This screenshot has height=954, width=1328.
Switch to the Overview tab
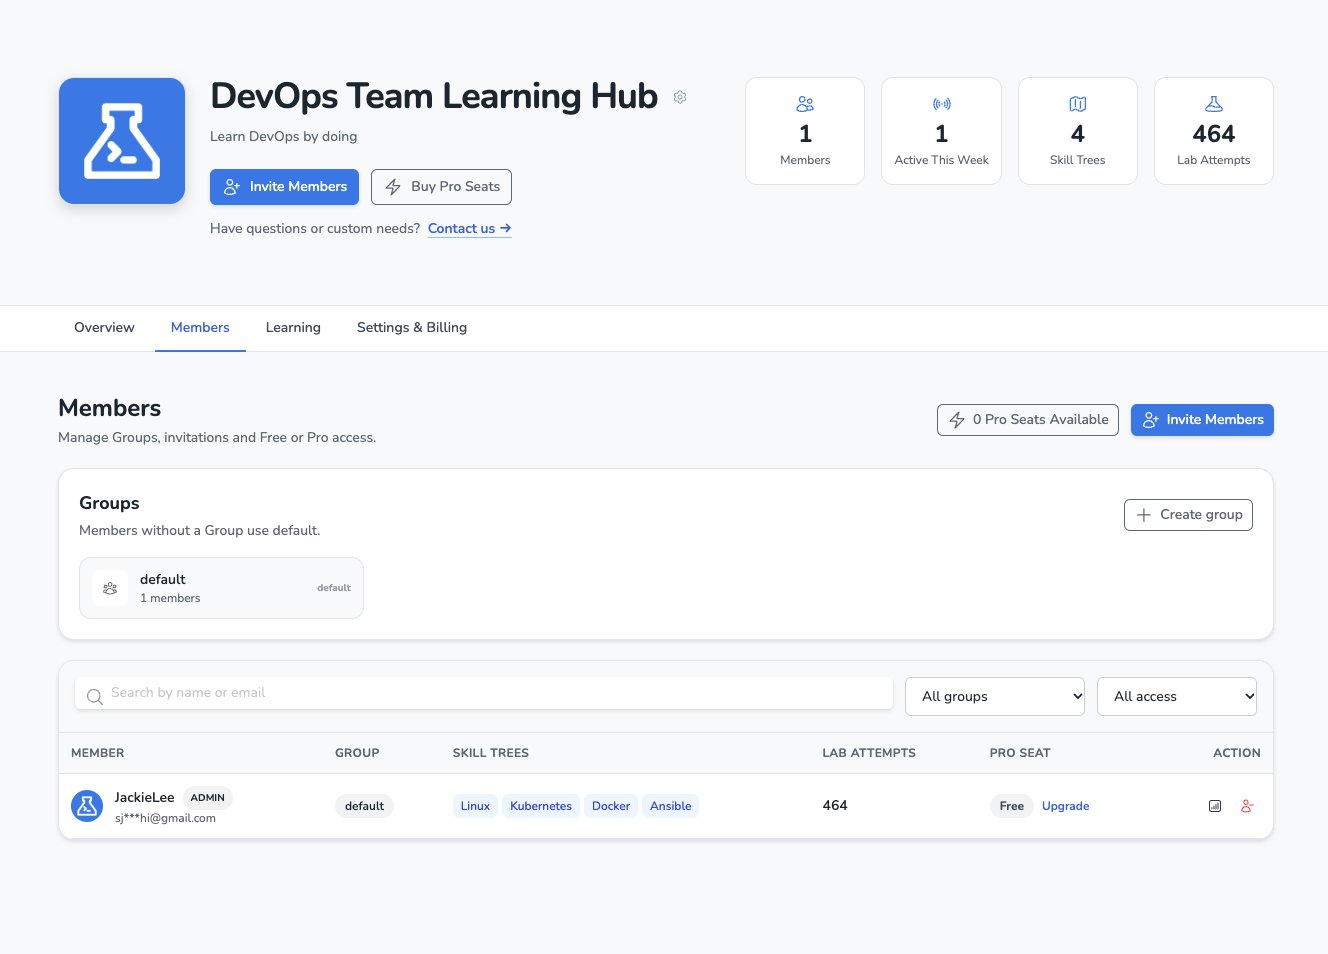104,328
